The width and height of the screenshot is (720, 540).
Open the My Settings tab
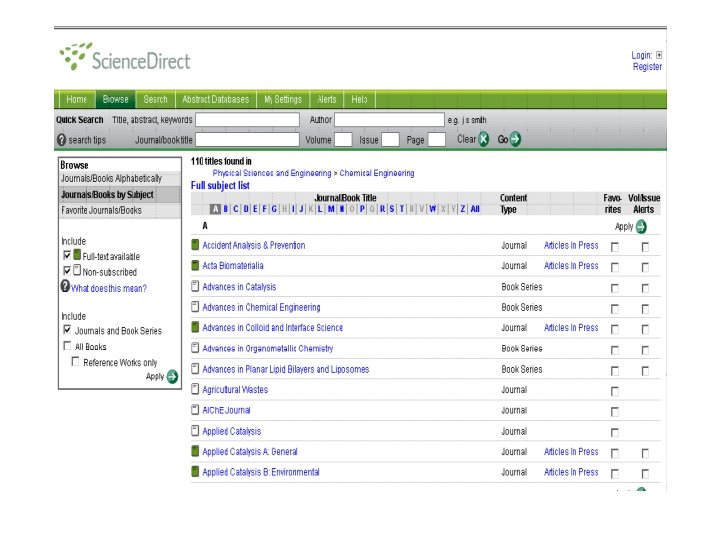(283, 100)
